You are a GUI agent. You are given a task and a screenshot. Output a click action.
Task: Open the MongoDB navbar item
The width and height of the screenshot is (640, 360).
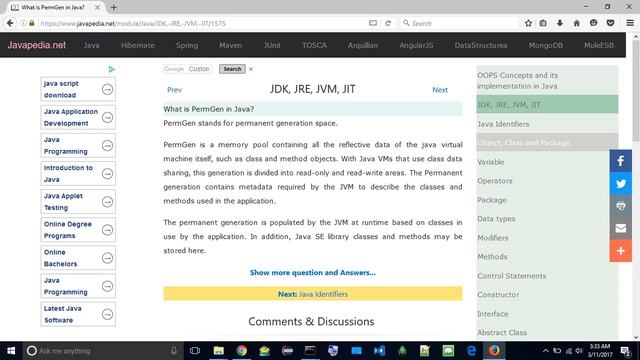coord(546,45)
